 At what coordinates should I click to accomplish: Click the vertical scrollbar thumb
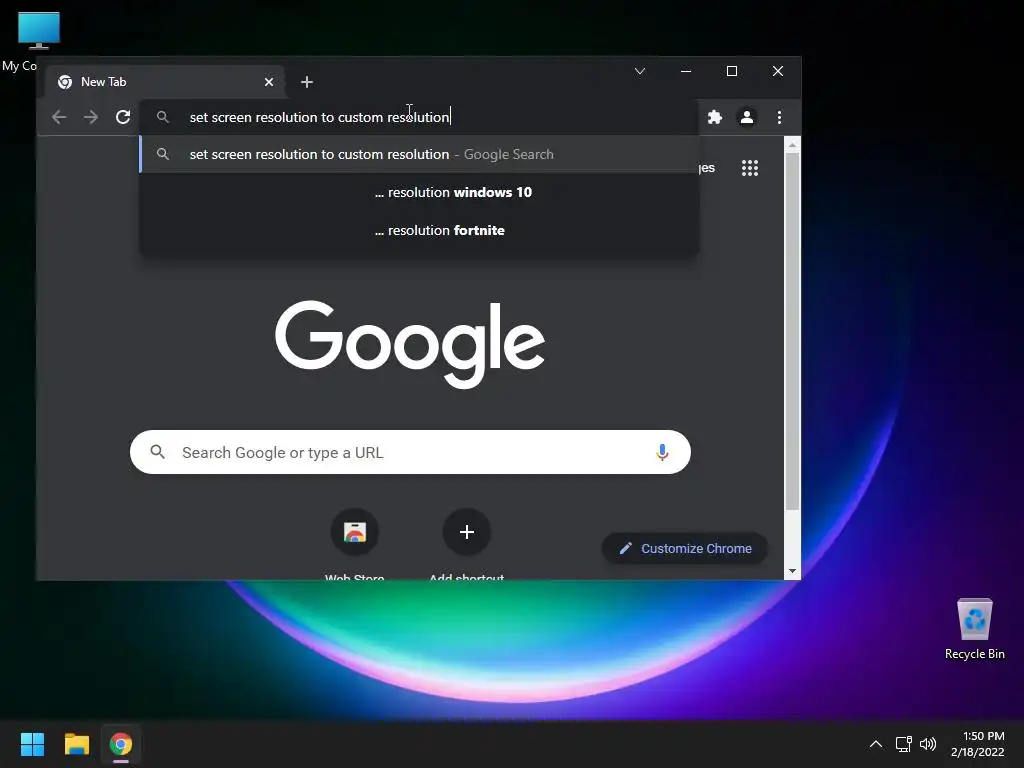792,332
